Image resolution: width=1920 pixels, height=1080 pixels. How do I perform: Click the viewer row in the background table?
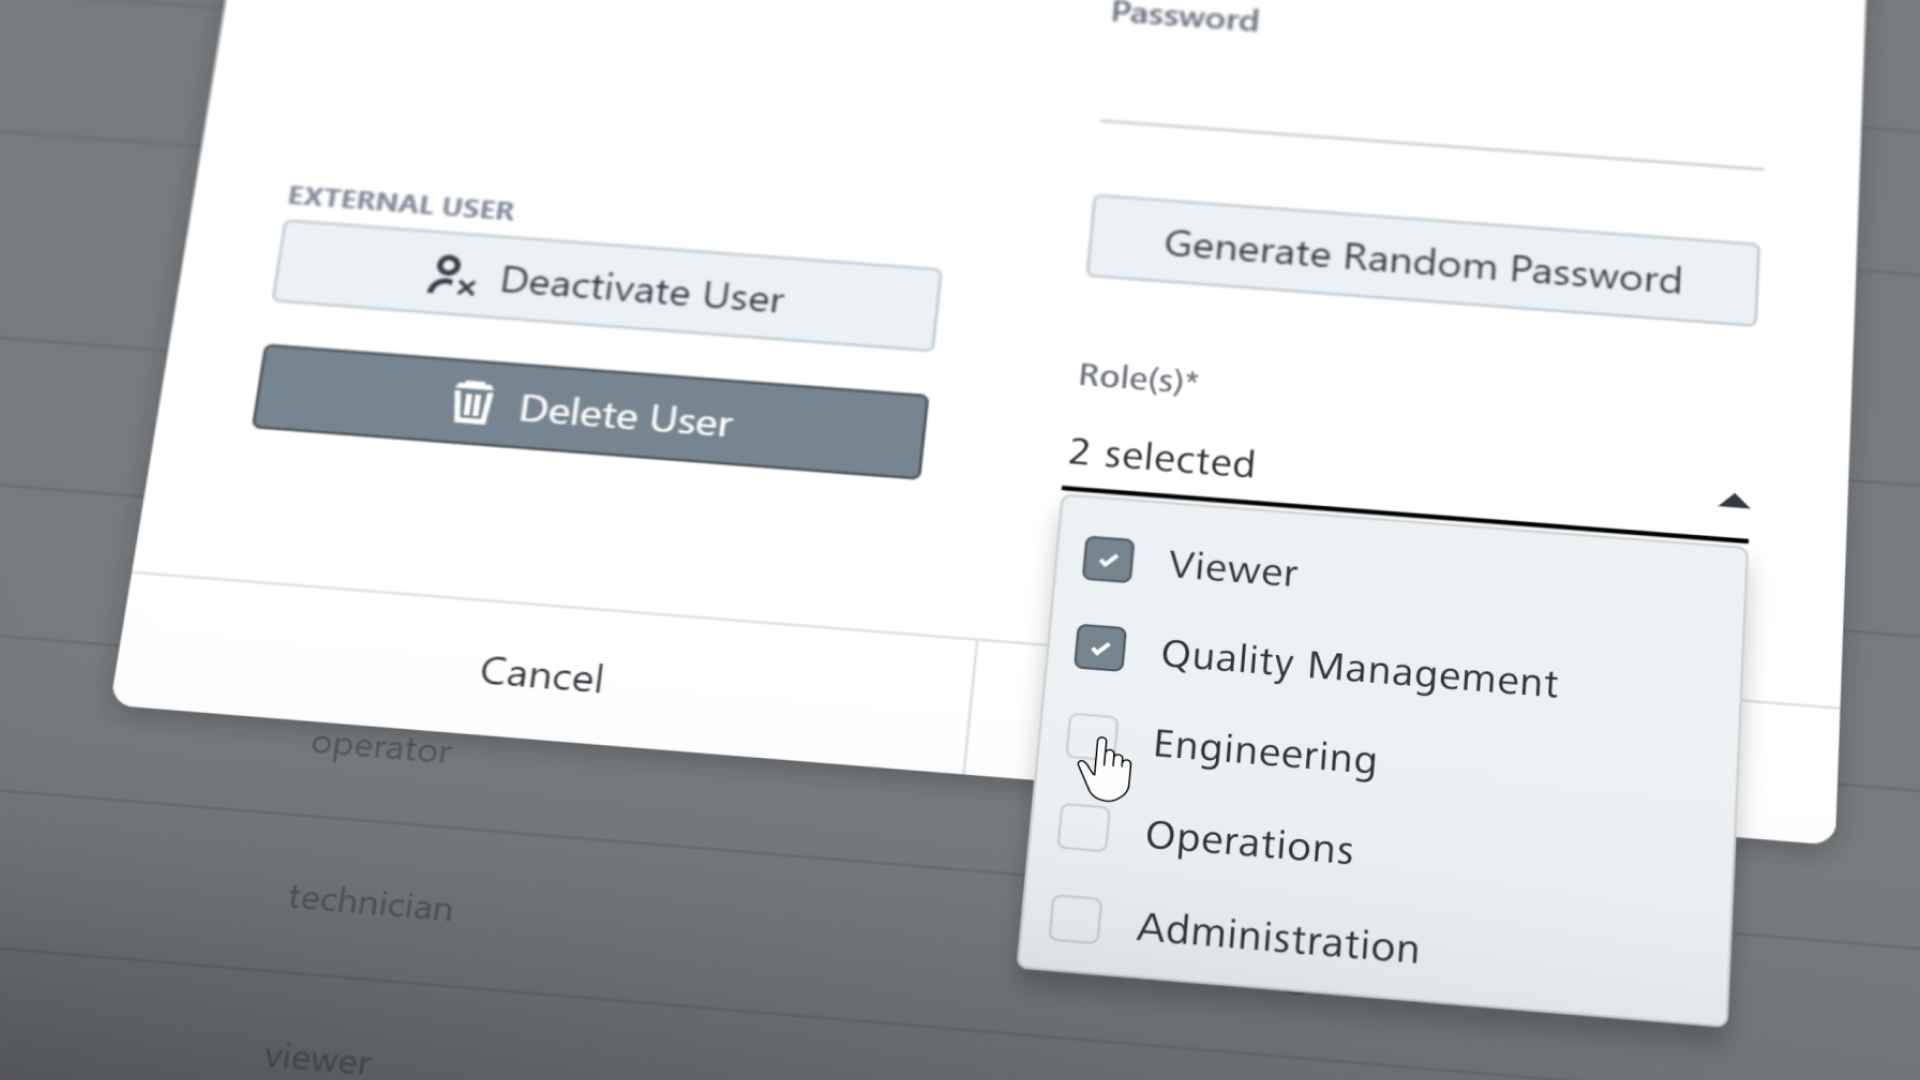click(x=318, y=1058)
